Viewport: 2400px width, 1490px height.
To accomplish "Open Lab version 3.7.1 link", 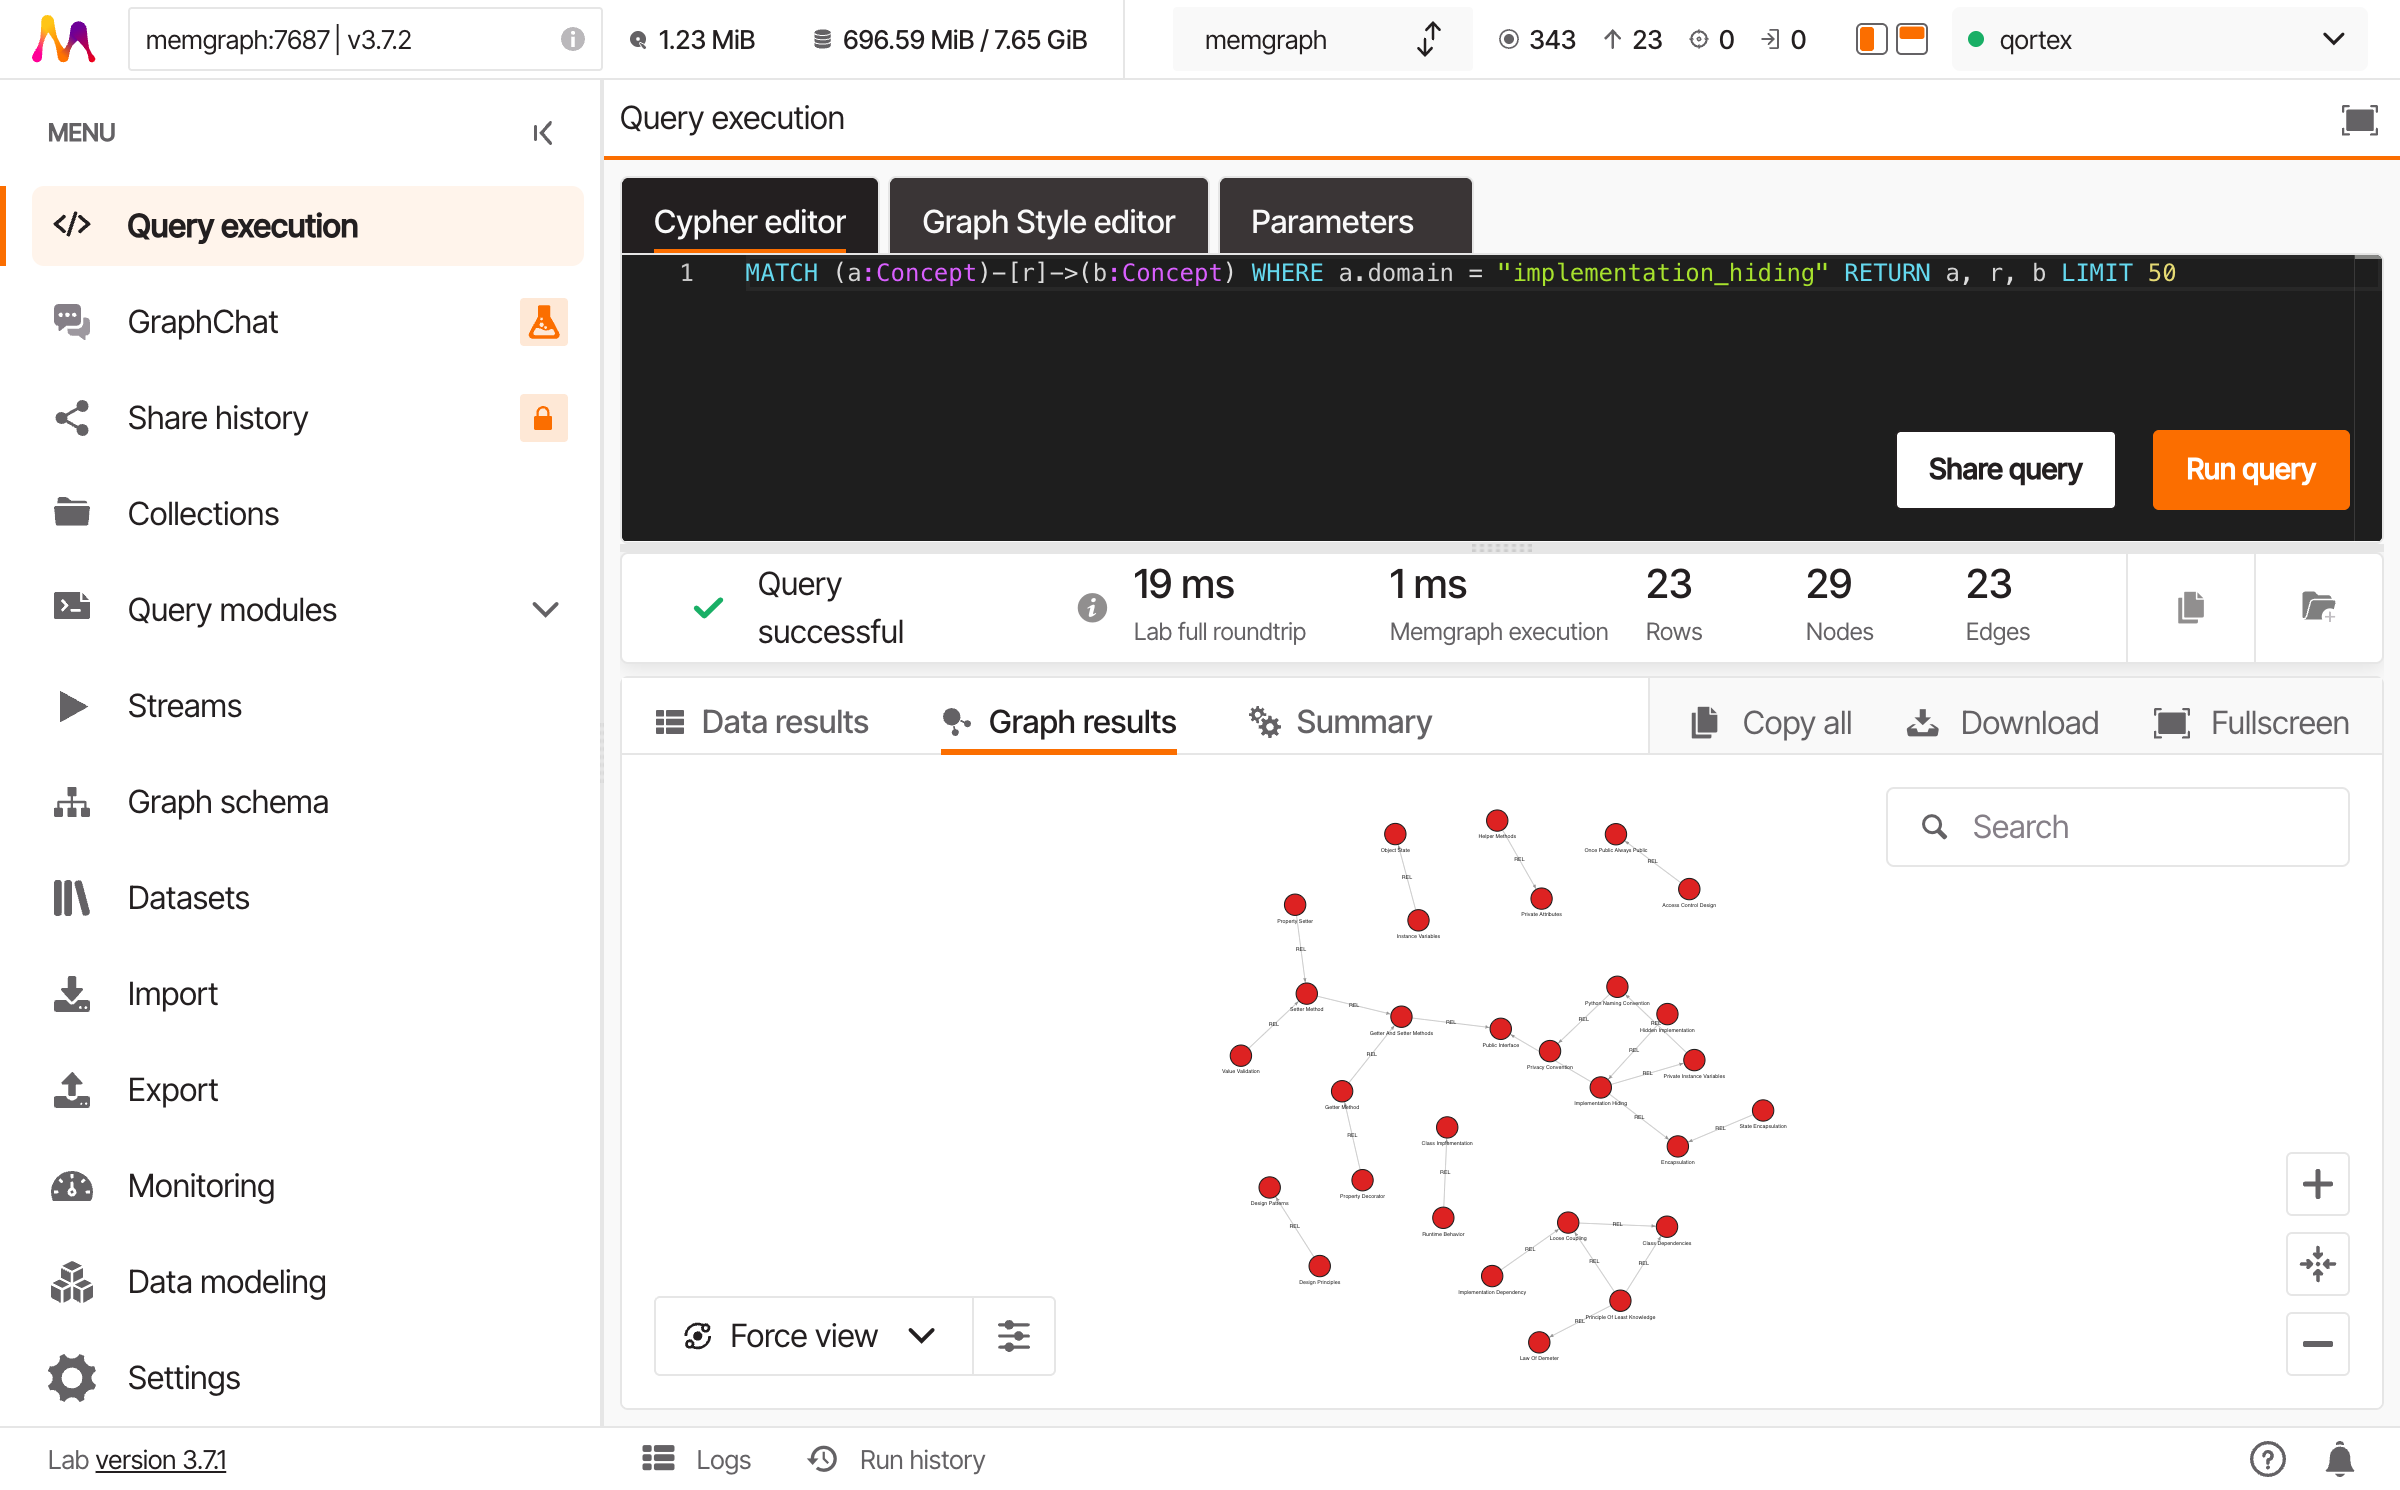I will tap(160, 1460).
